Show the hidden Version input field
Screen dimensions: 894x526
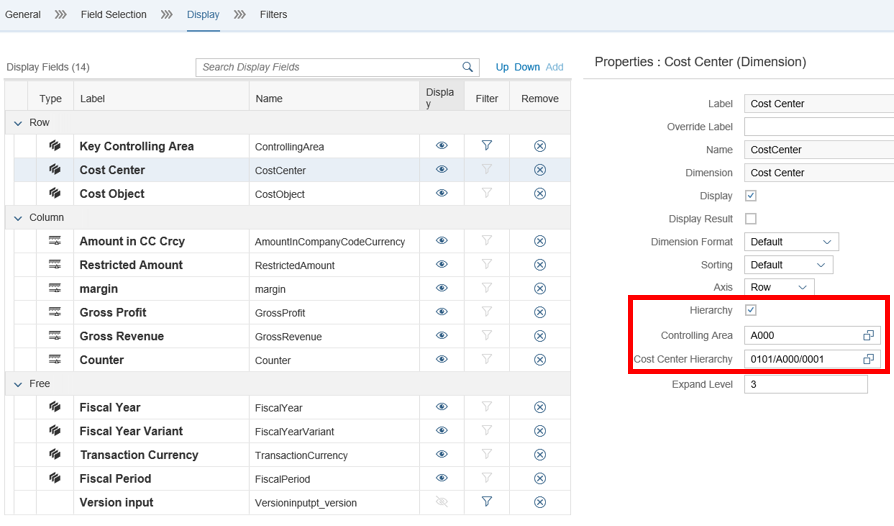coord(442,501)
